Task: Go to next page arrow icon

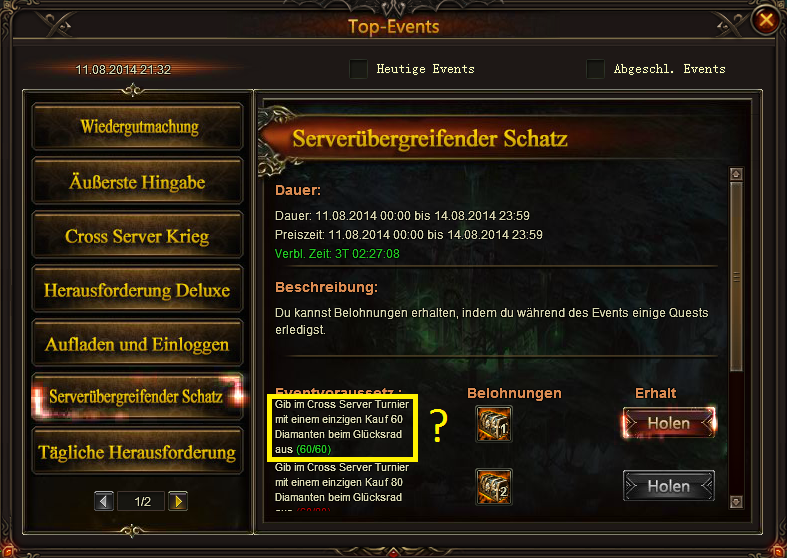Action: 178,501
